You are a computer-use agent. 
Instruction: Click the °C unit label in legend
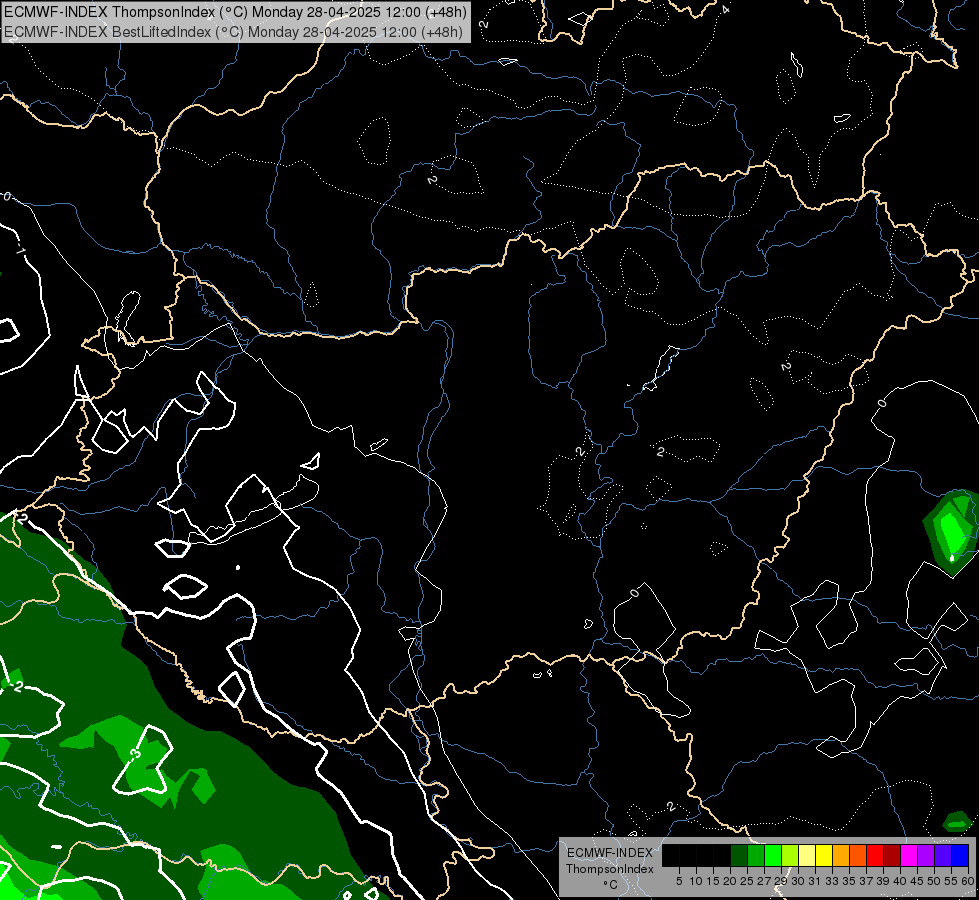610,885
